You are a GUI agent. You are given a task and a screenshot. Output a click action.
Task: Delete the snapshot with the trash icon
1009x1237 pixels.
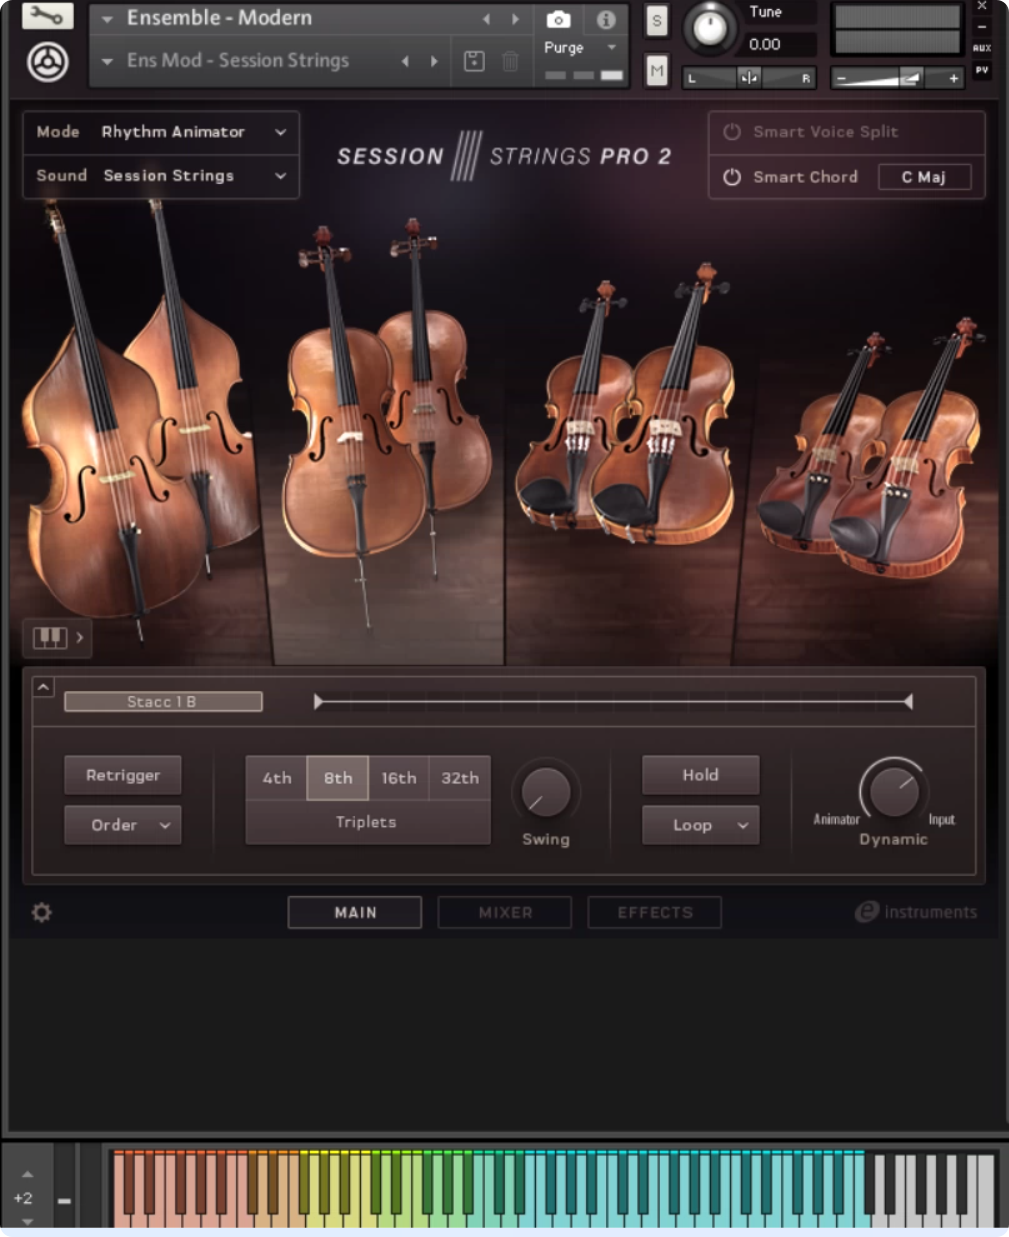pos(510,61)
